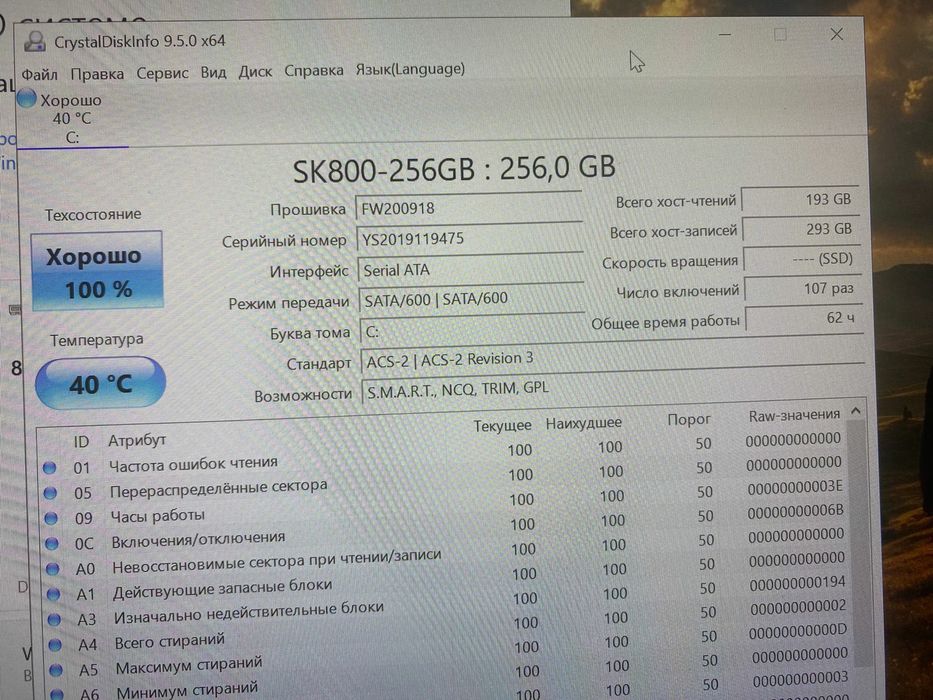This screenshot has height=700, width=933.
Task: Click status dot of row 01 Частота ошибок чтения
Action: pyautogui.click(x=49, y=468)
